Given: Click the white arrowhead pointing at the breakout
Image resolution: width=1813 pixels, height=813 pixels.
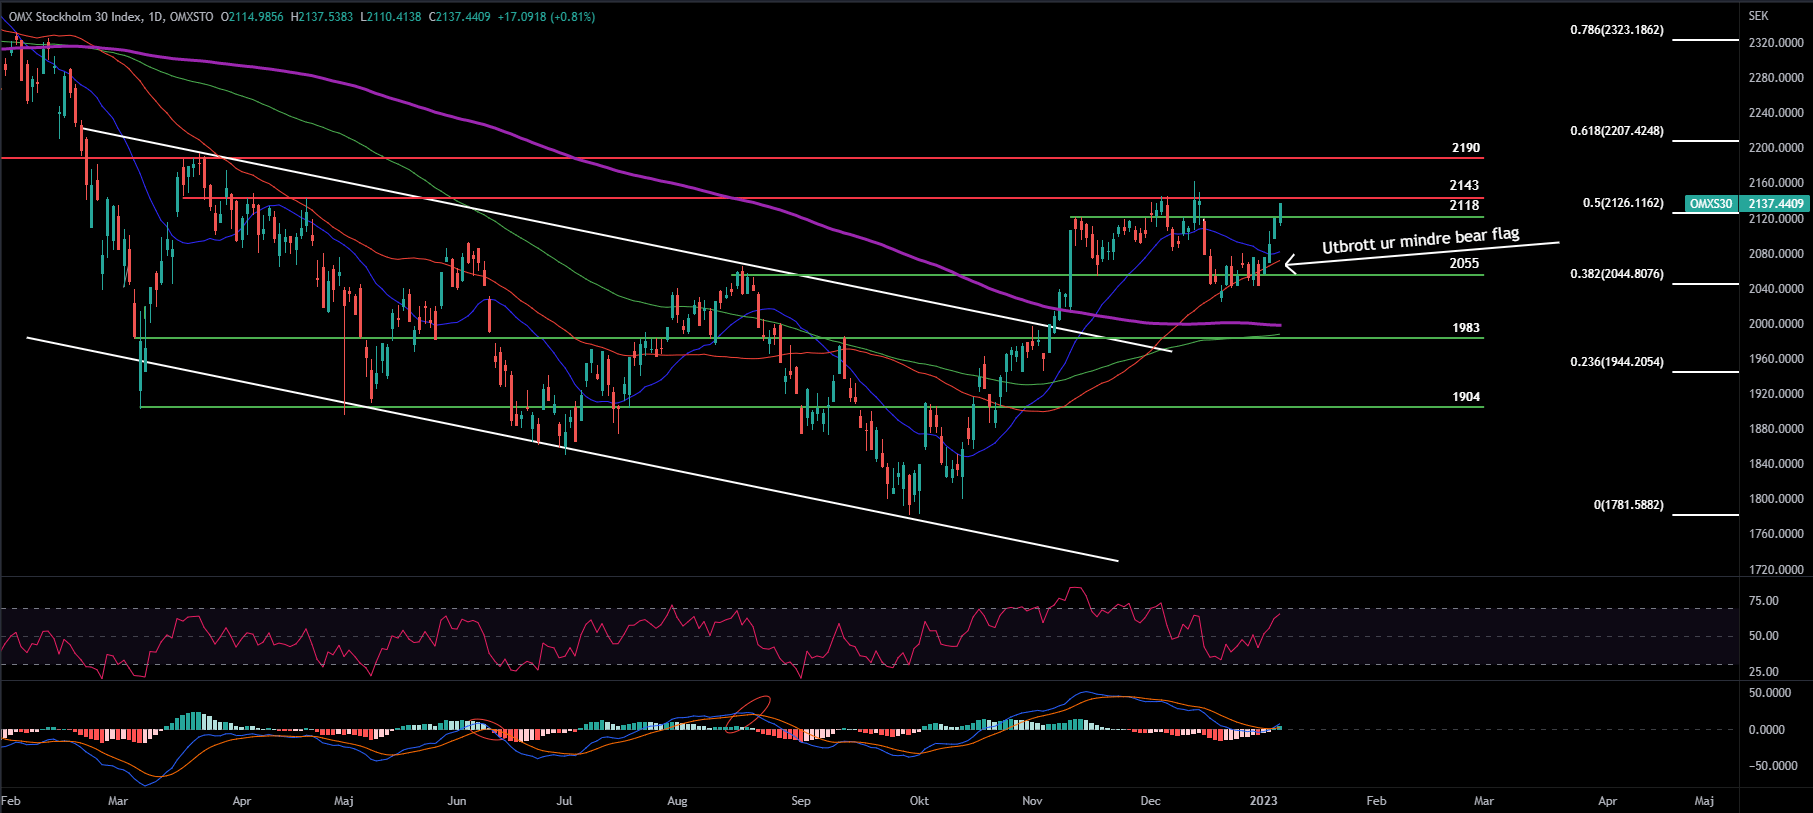Looking at the screenshot, I should [x=1288, y=264].
